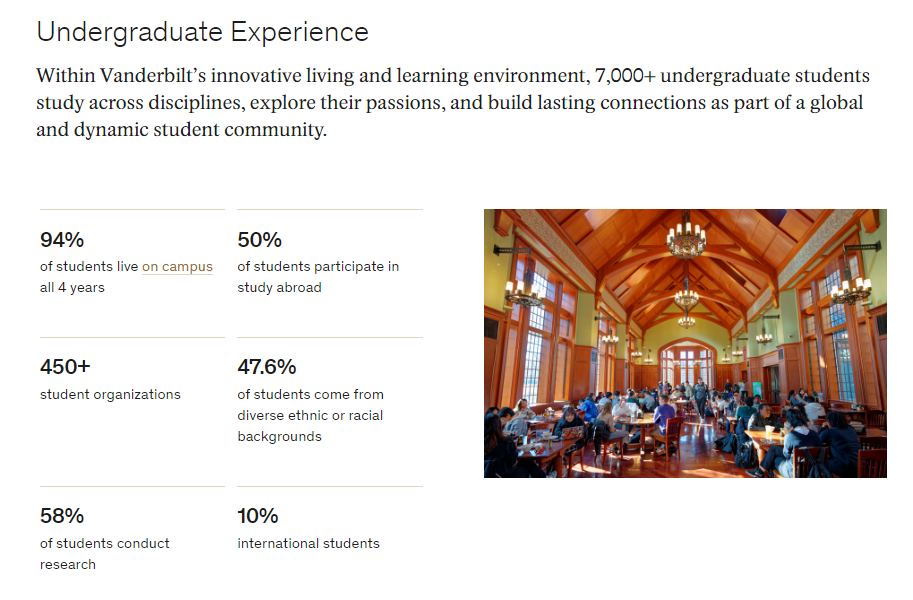Screen dimensions: 913x600
Task: Click the "international students" label text
Action: [308, 543]
